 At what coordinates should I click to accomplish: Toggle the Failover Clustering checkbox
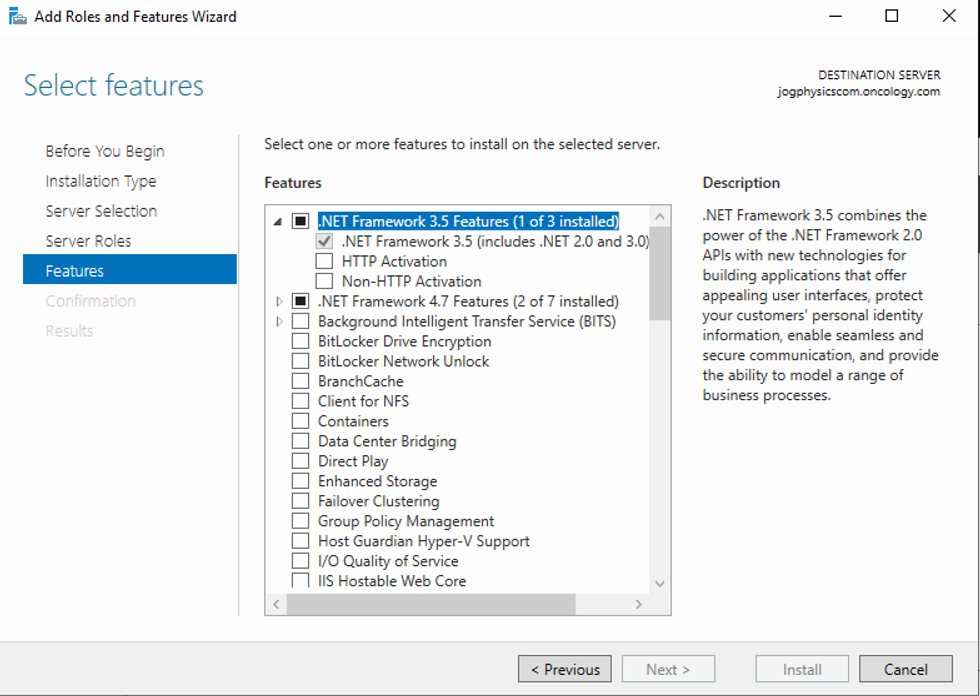click(x=300, y=501)
